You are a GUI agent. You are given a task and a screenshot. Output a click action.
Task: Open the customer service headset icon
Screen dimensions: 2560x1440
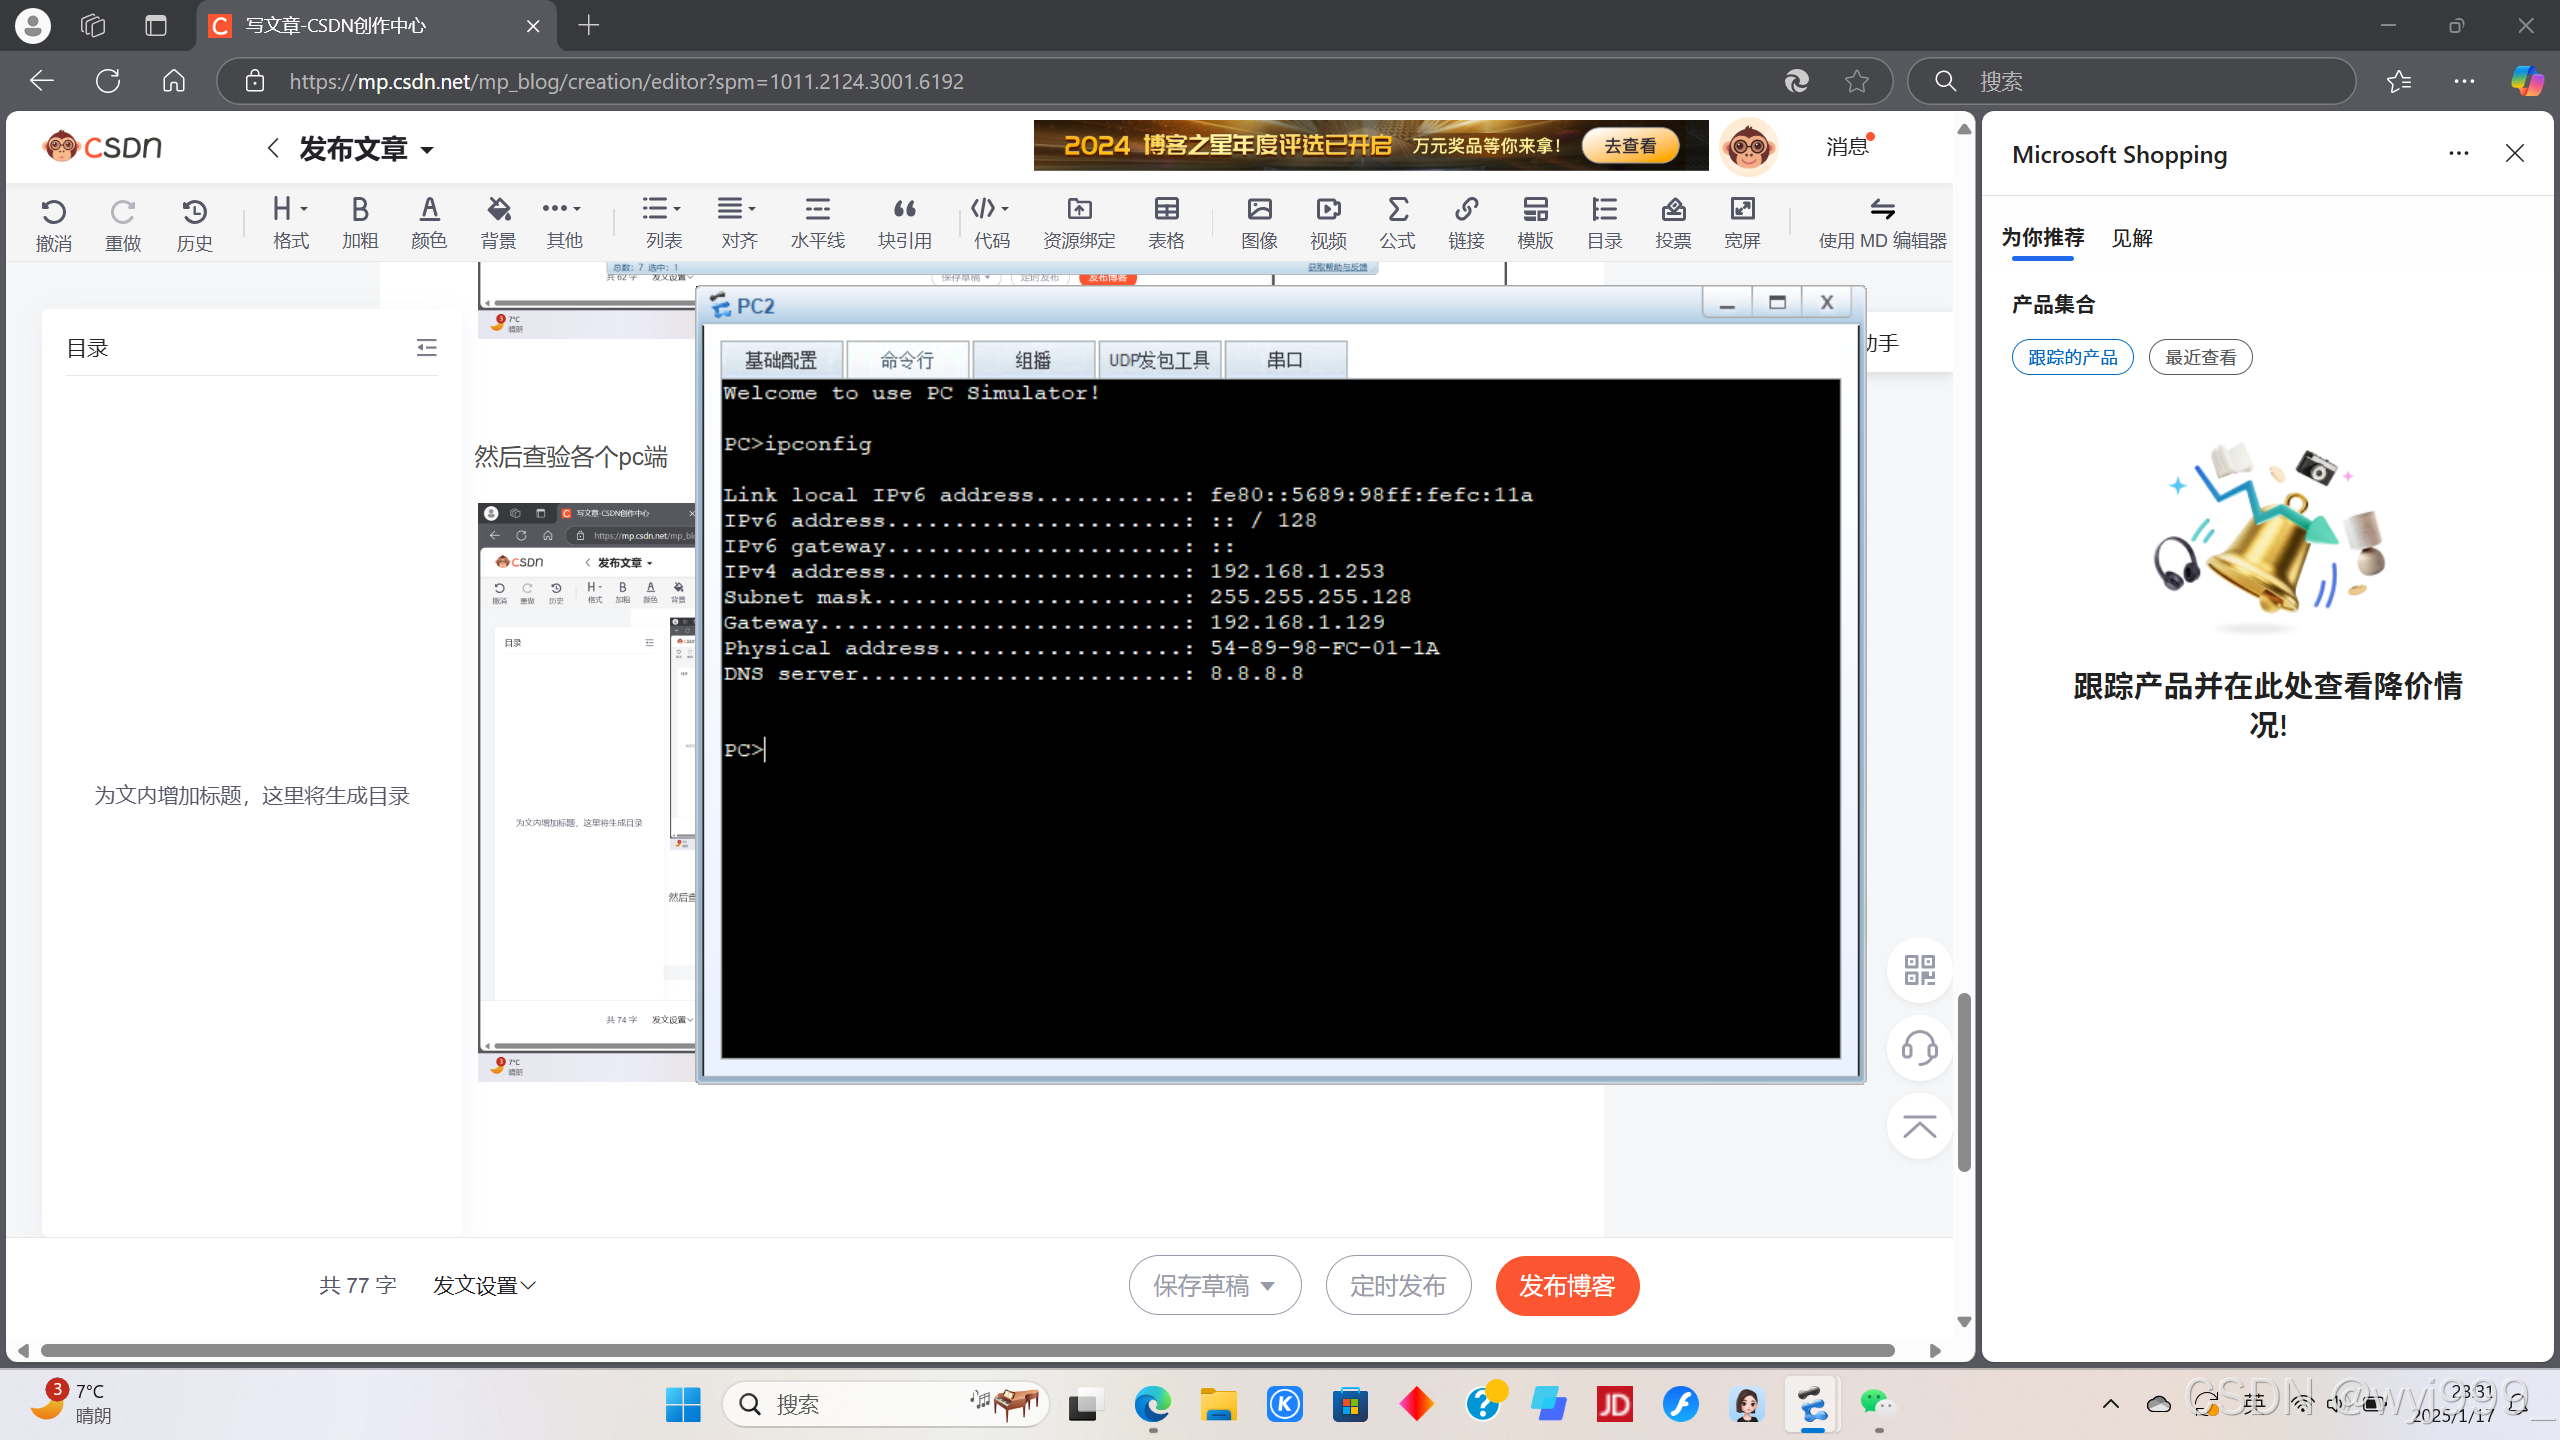[1919, 1048]
